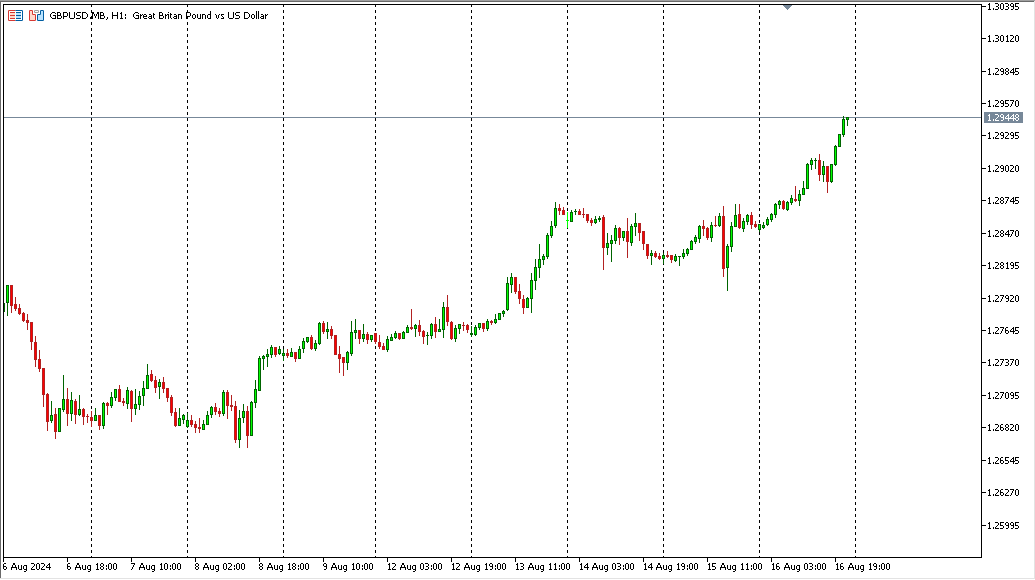The height and width of the screenshot is (580, 1035).
Task: Click the 1.26820 price axis label
Action: (x=1003, y=428)
